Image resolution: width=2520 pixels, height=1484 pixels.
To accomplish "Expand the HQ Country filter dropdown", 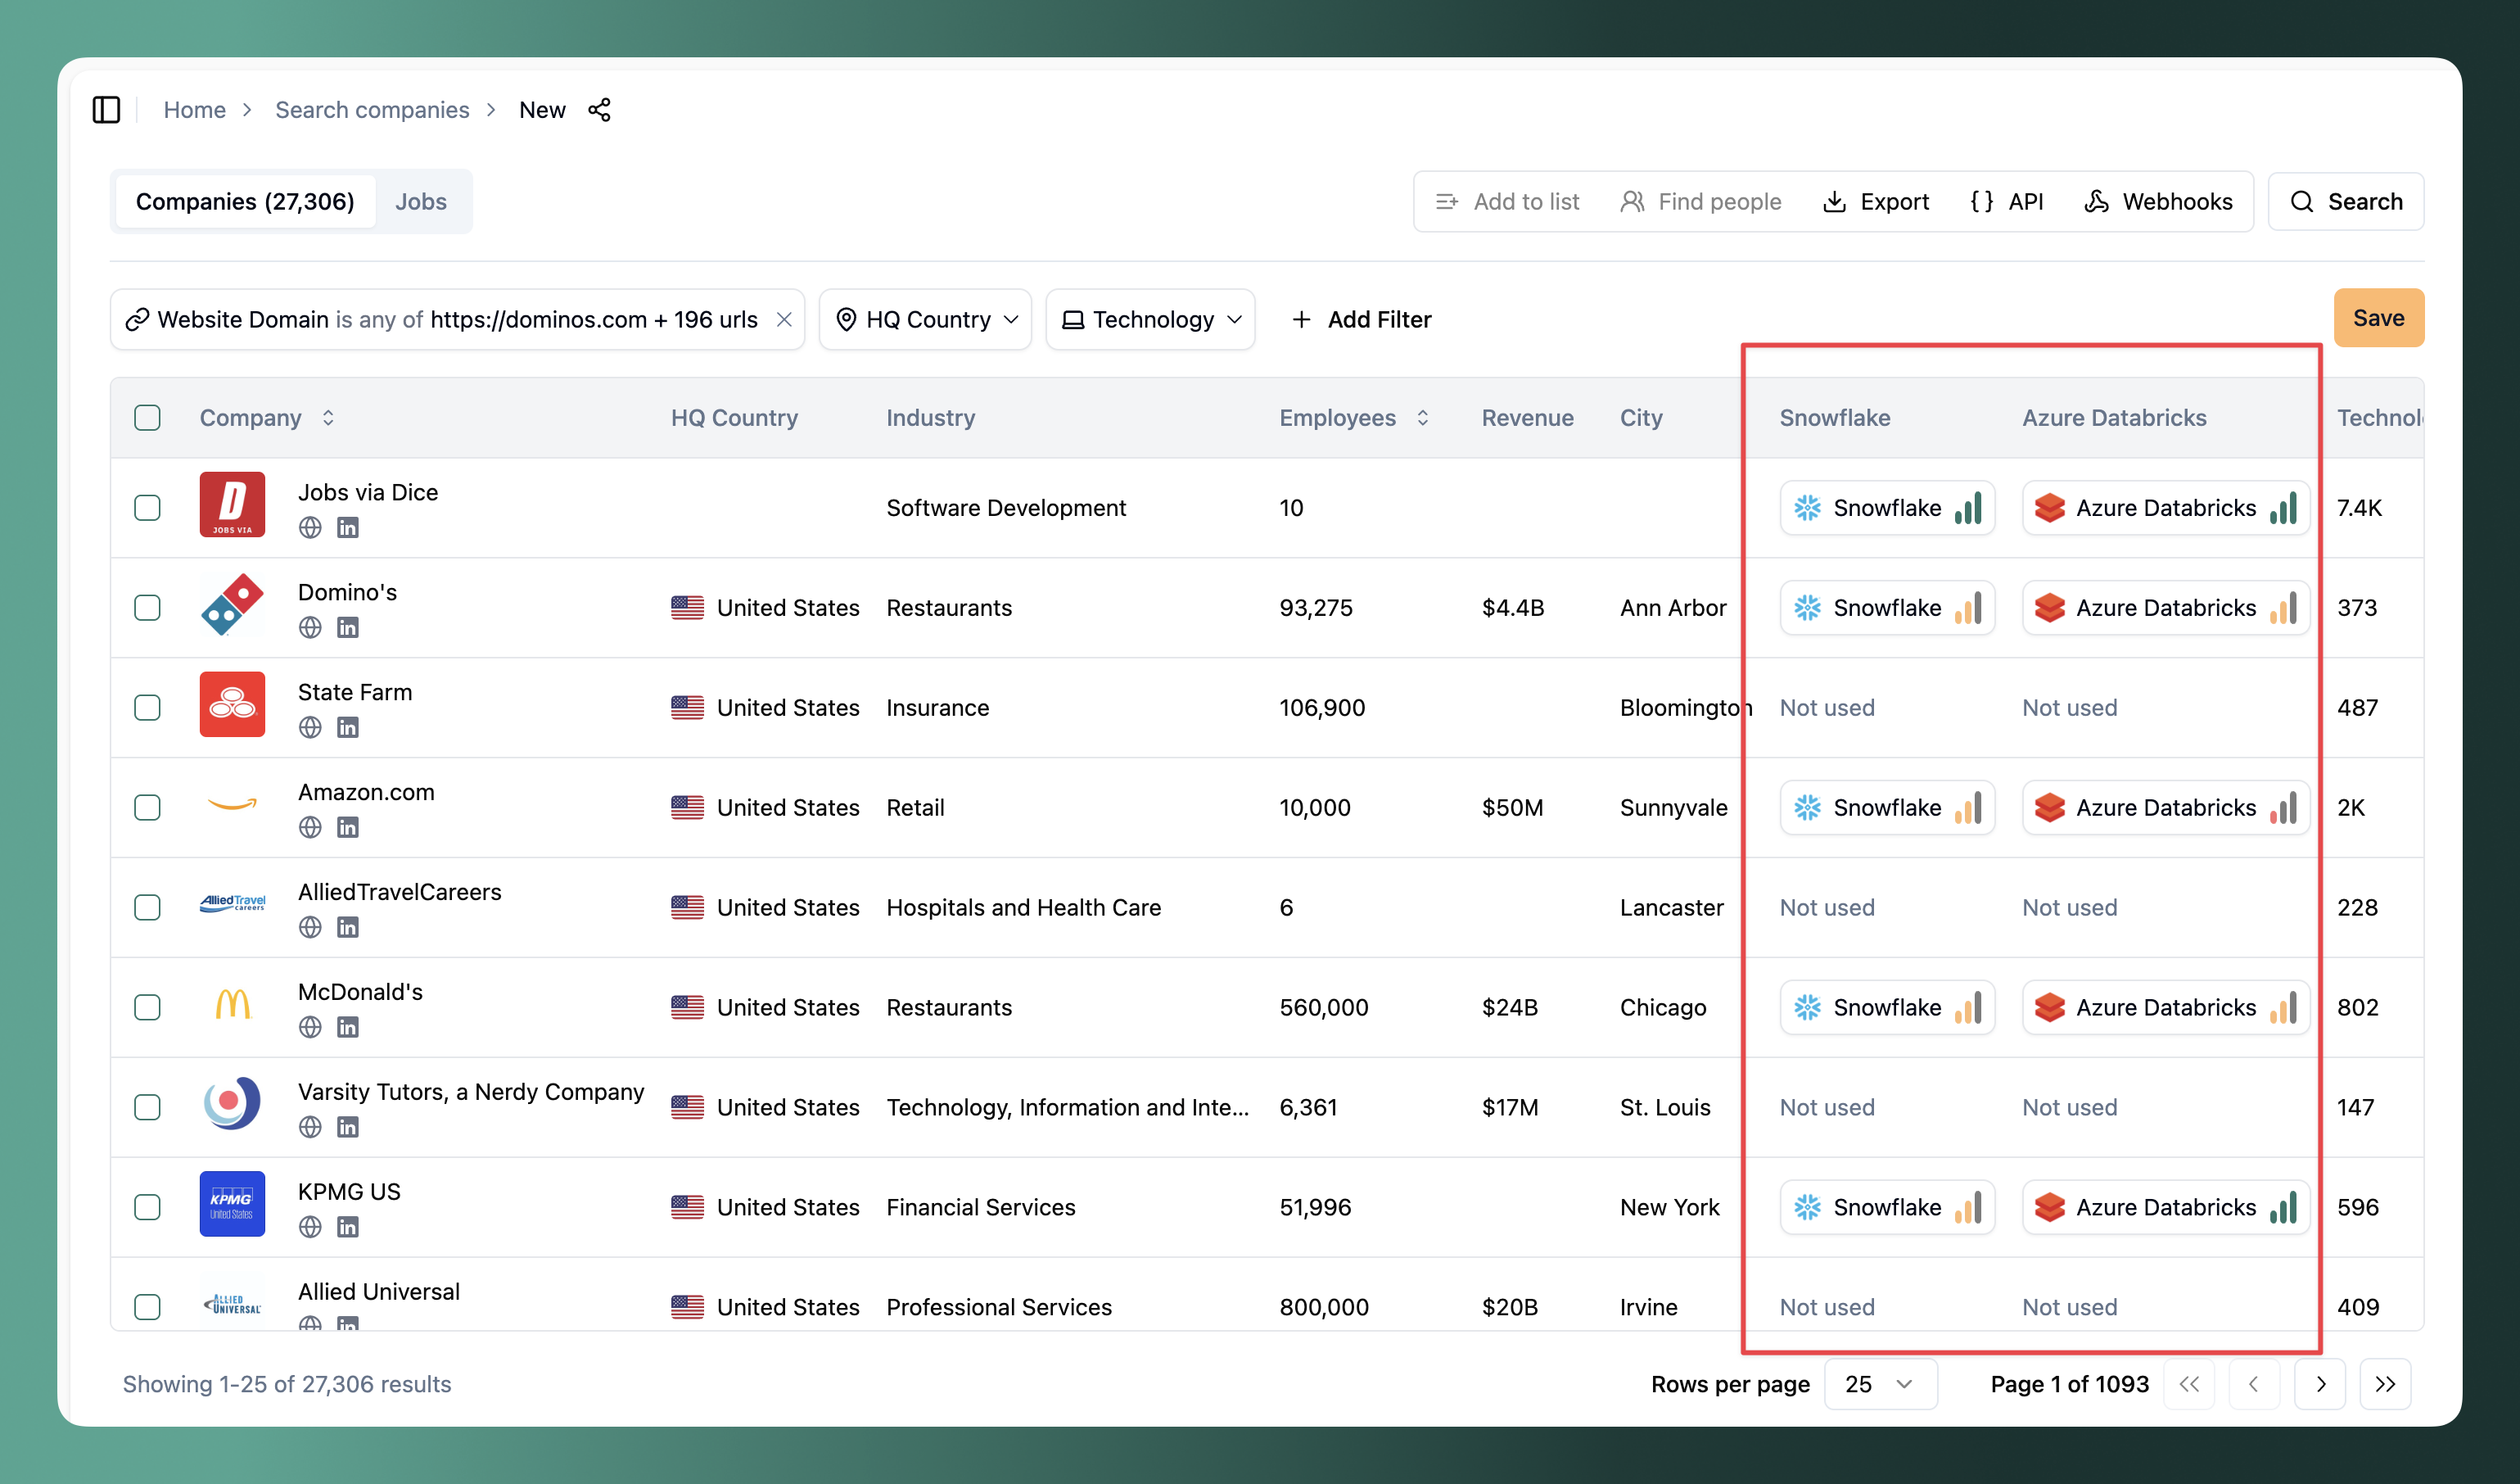I will coord(925,320).
